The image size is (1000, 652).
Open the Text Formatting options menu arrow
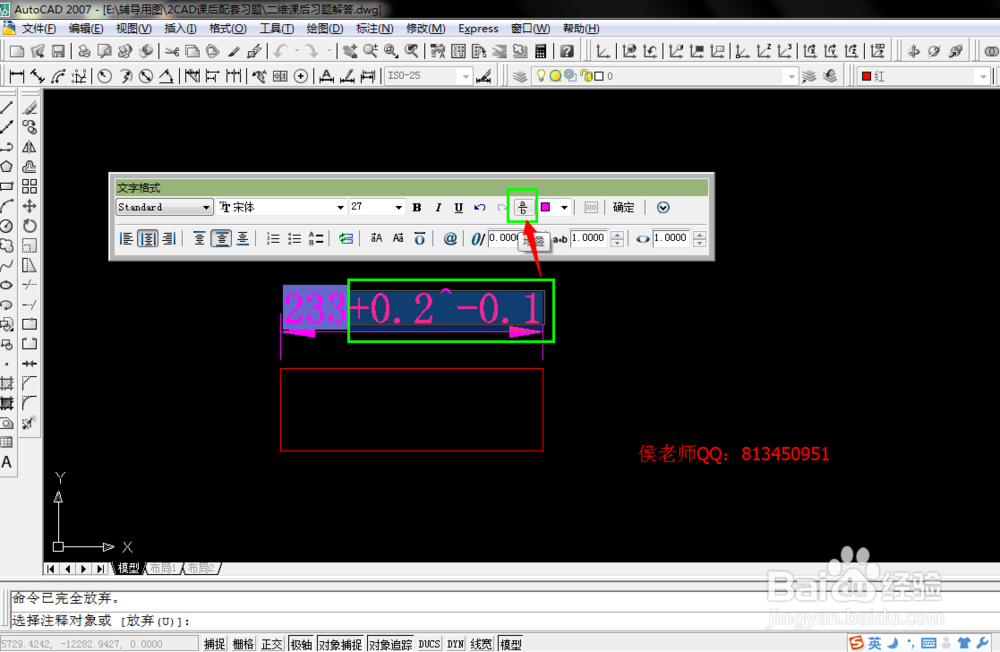click(663, 207)
